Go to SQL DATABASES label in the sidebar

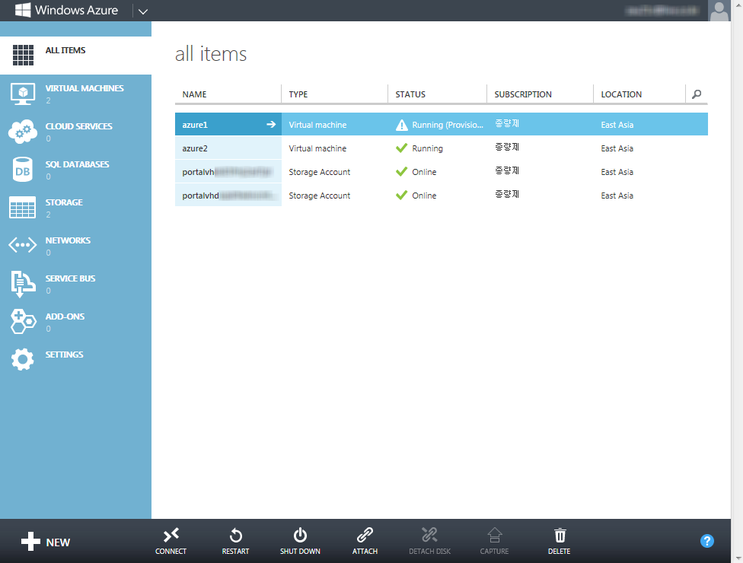77,164
